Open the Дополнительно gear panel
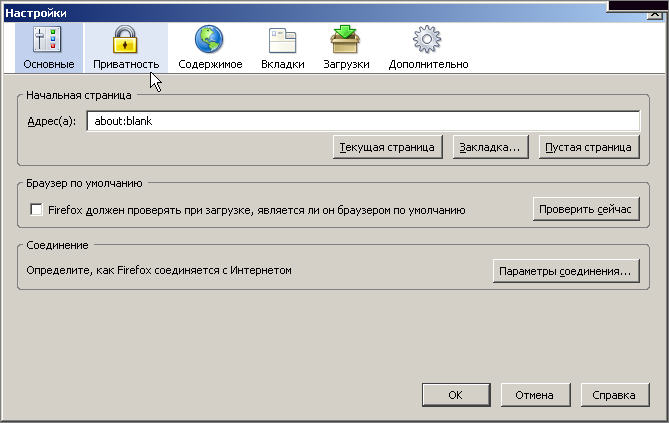This screenshot has height=423, width=669. tap(428, 48)
